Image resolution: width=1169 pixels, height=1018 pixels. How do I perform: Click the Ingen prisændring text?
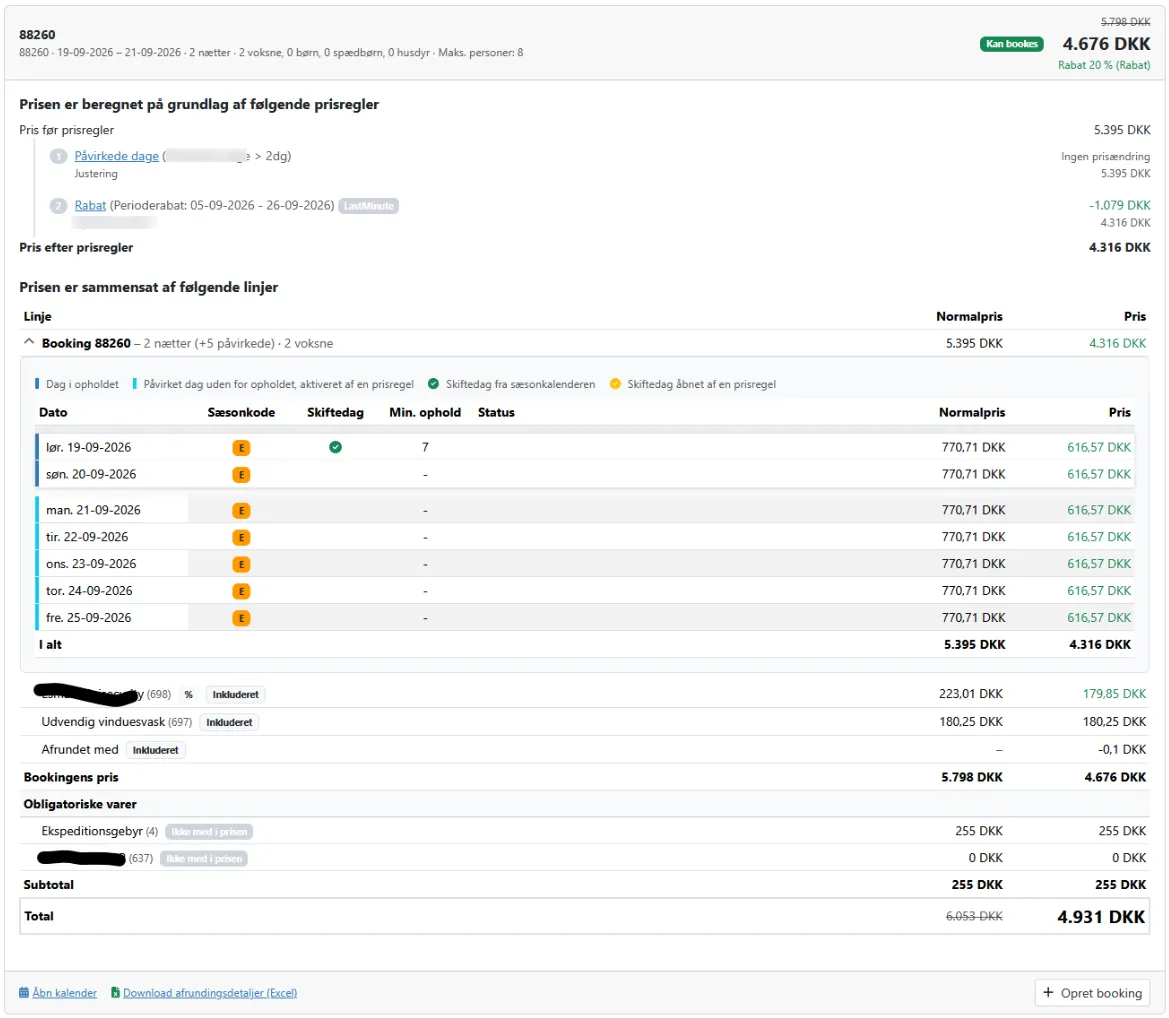[x=1105, y=156]
